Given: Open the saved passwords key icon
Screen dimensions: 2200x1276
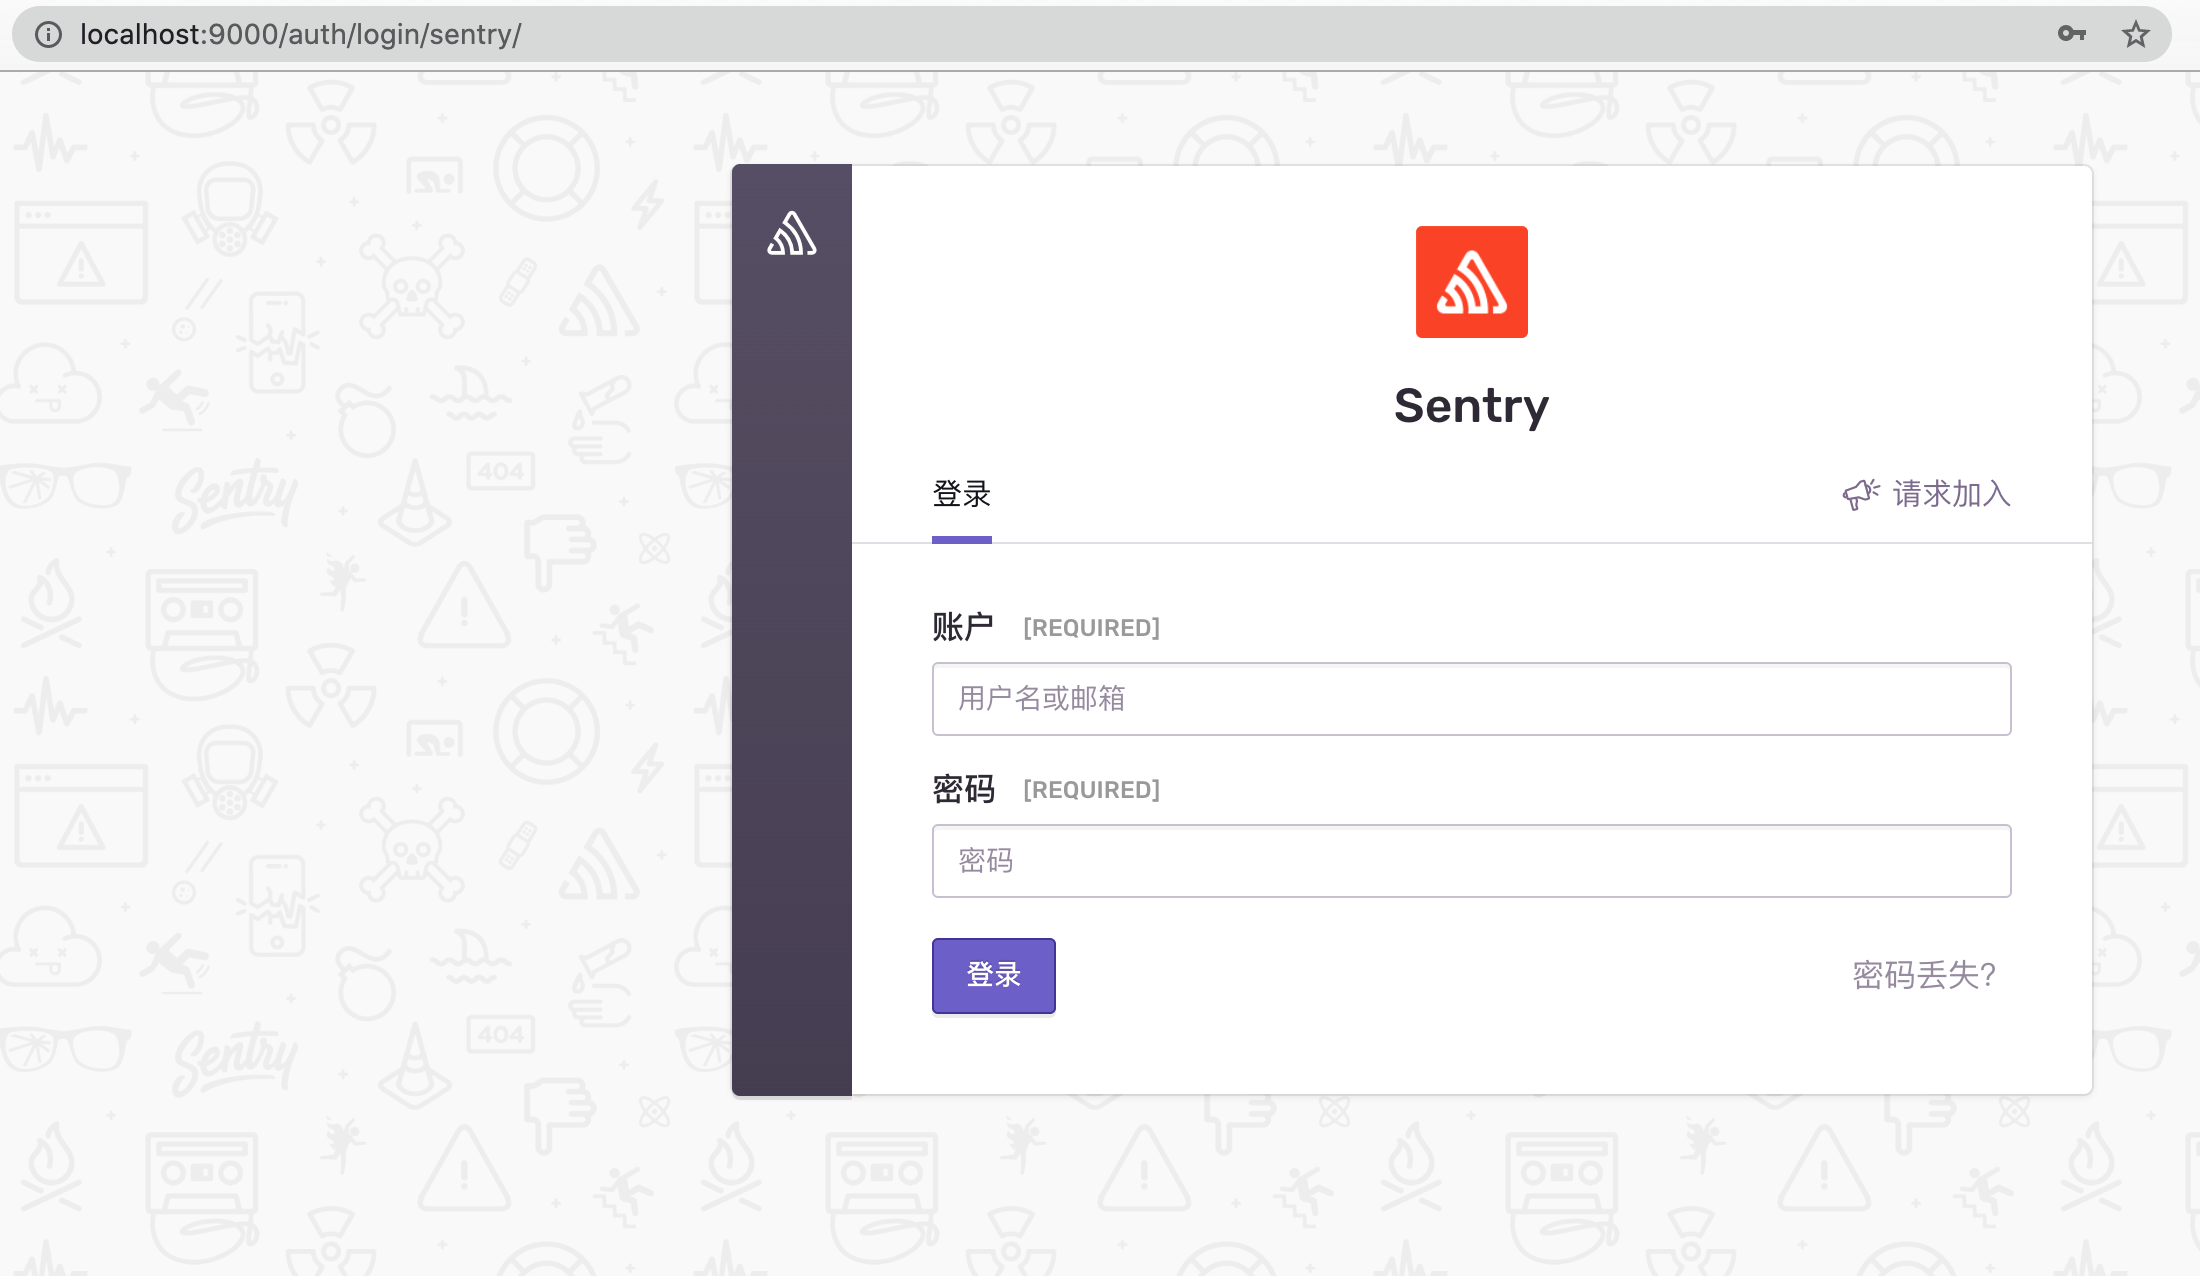Looking at the screenshot, I should pyautogui.click(x=2071, y=34).
